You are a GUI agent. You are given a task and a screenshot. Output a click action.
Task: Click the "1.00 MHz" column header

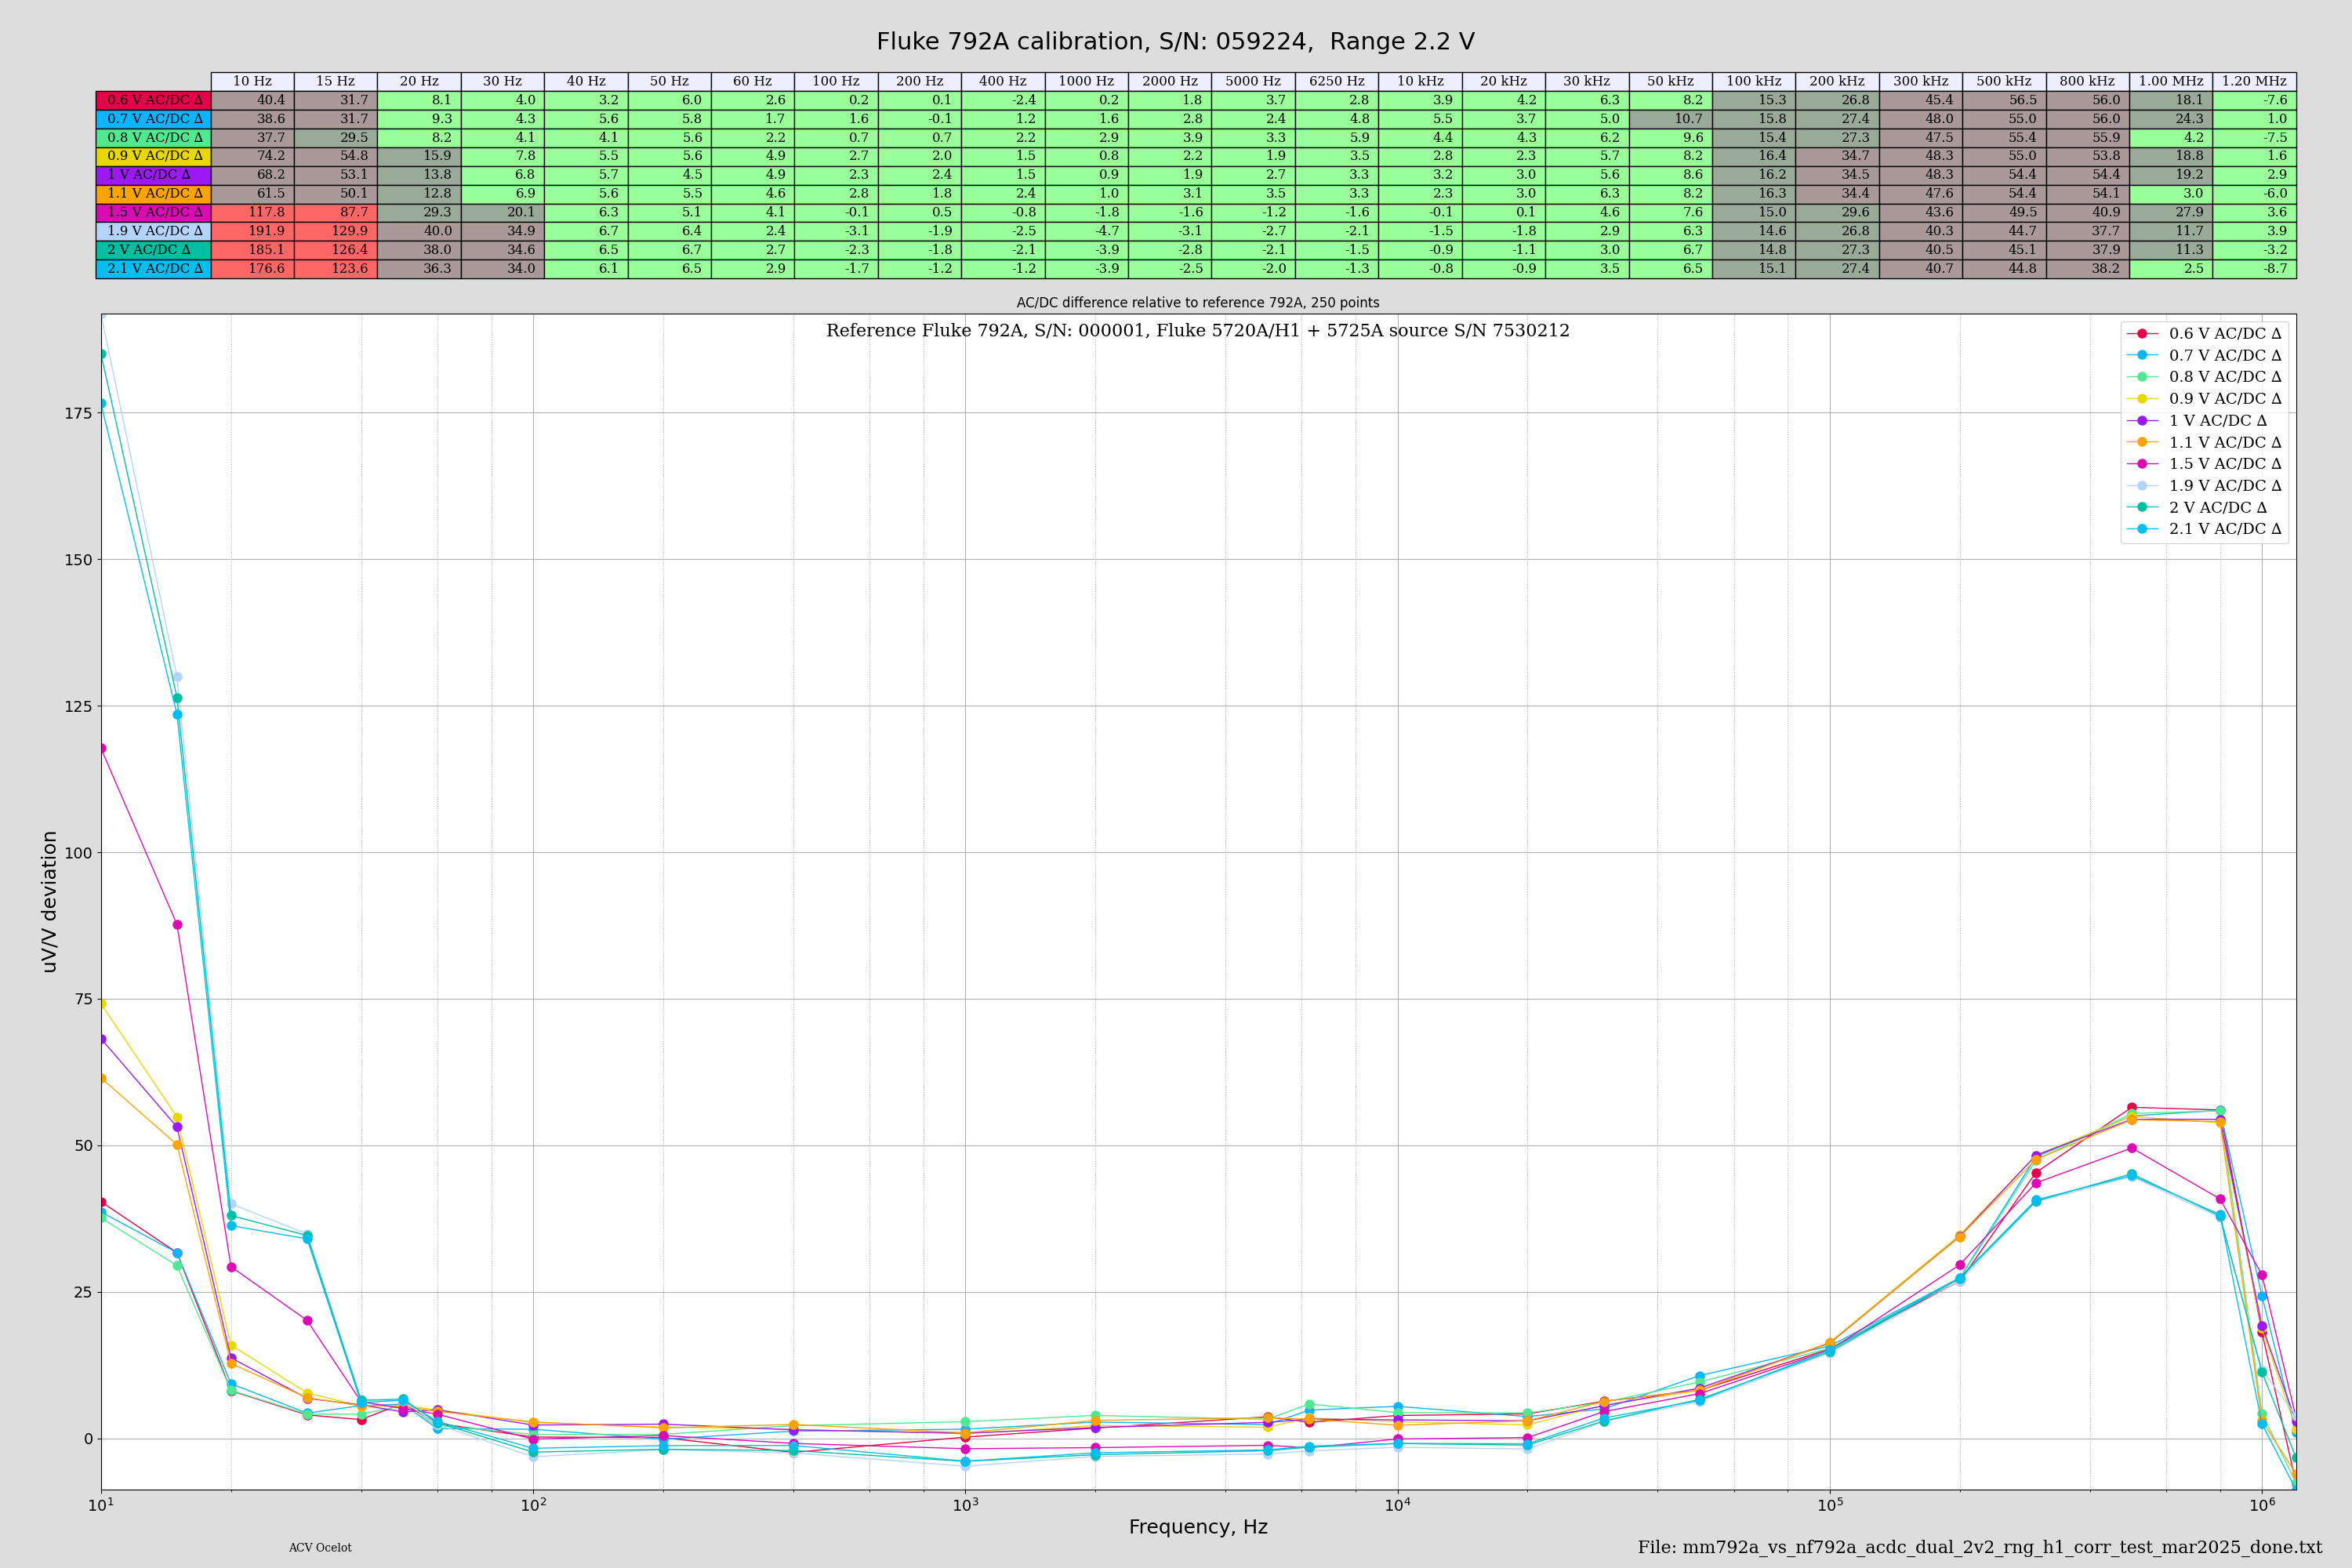(2171, 81)
